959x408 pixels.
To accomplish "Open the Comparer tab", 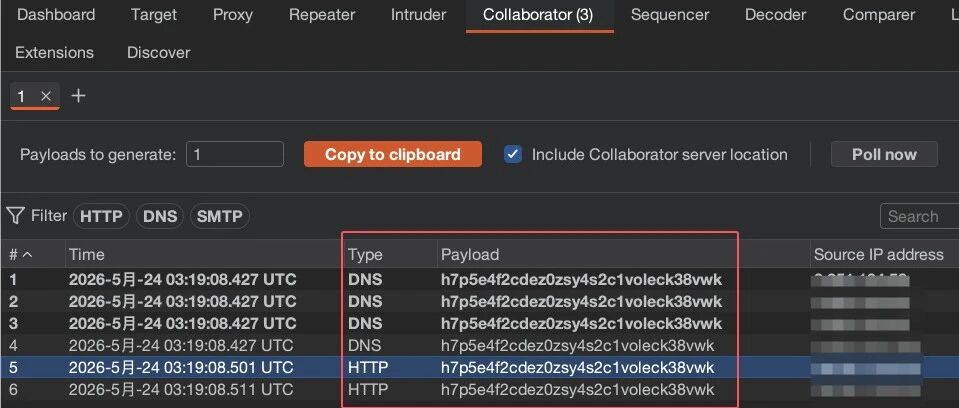I will tap(879, 15).
